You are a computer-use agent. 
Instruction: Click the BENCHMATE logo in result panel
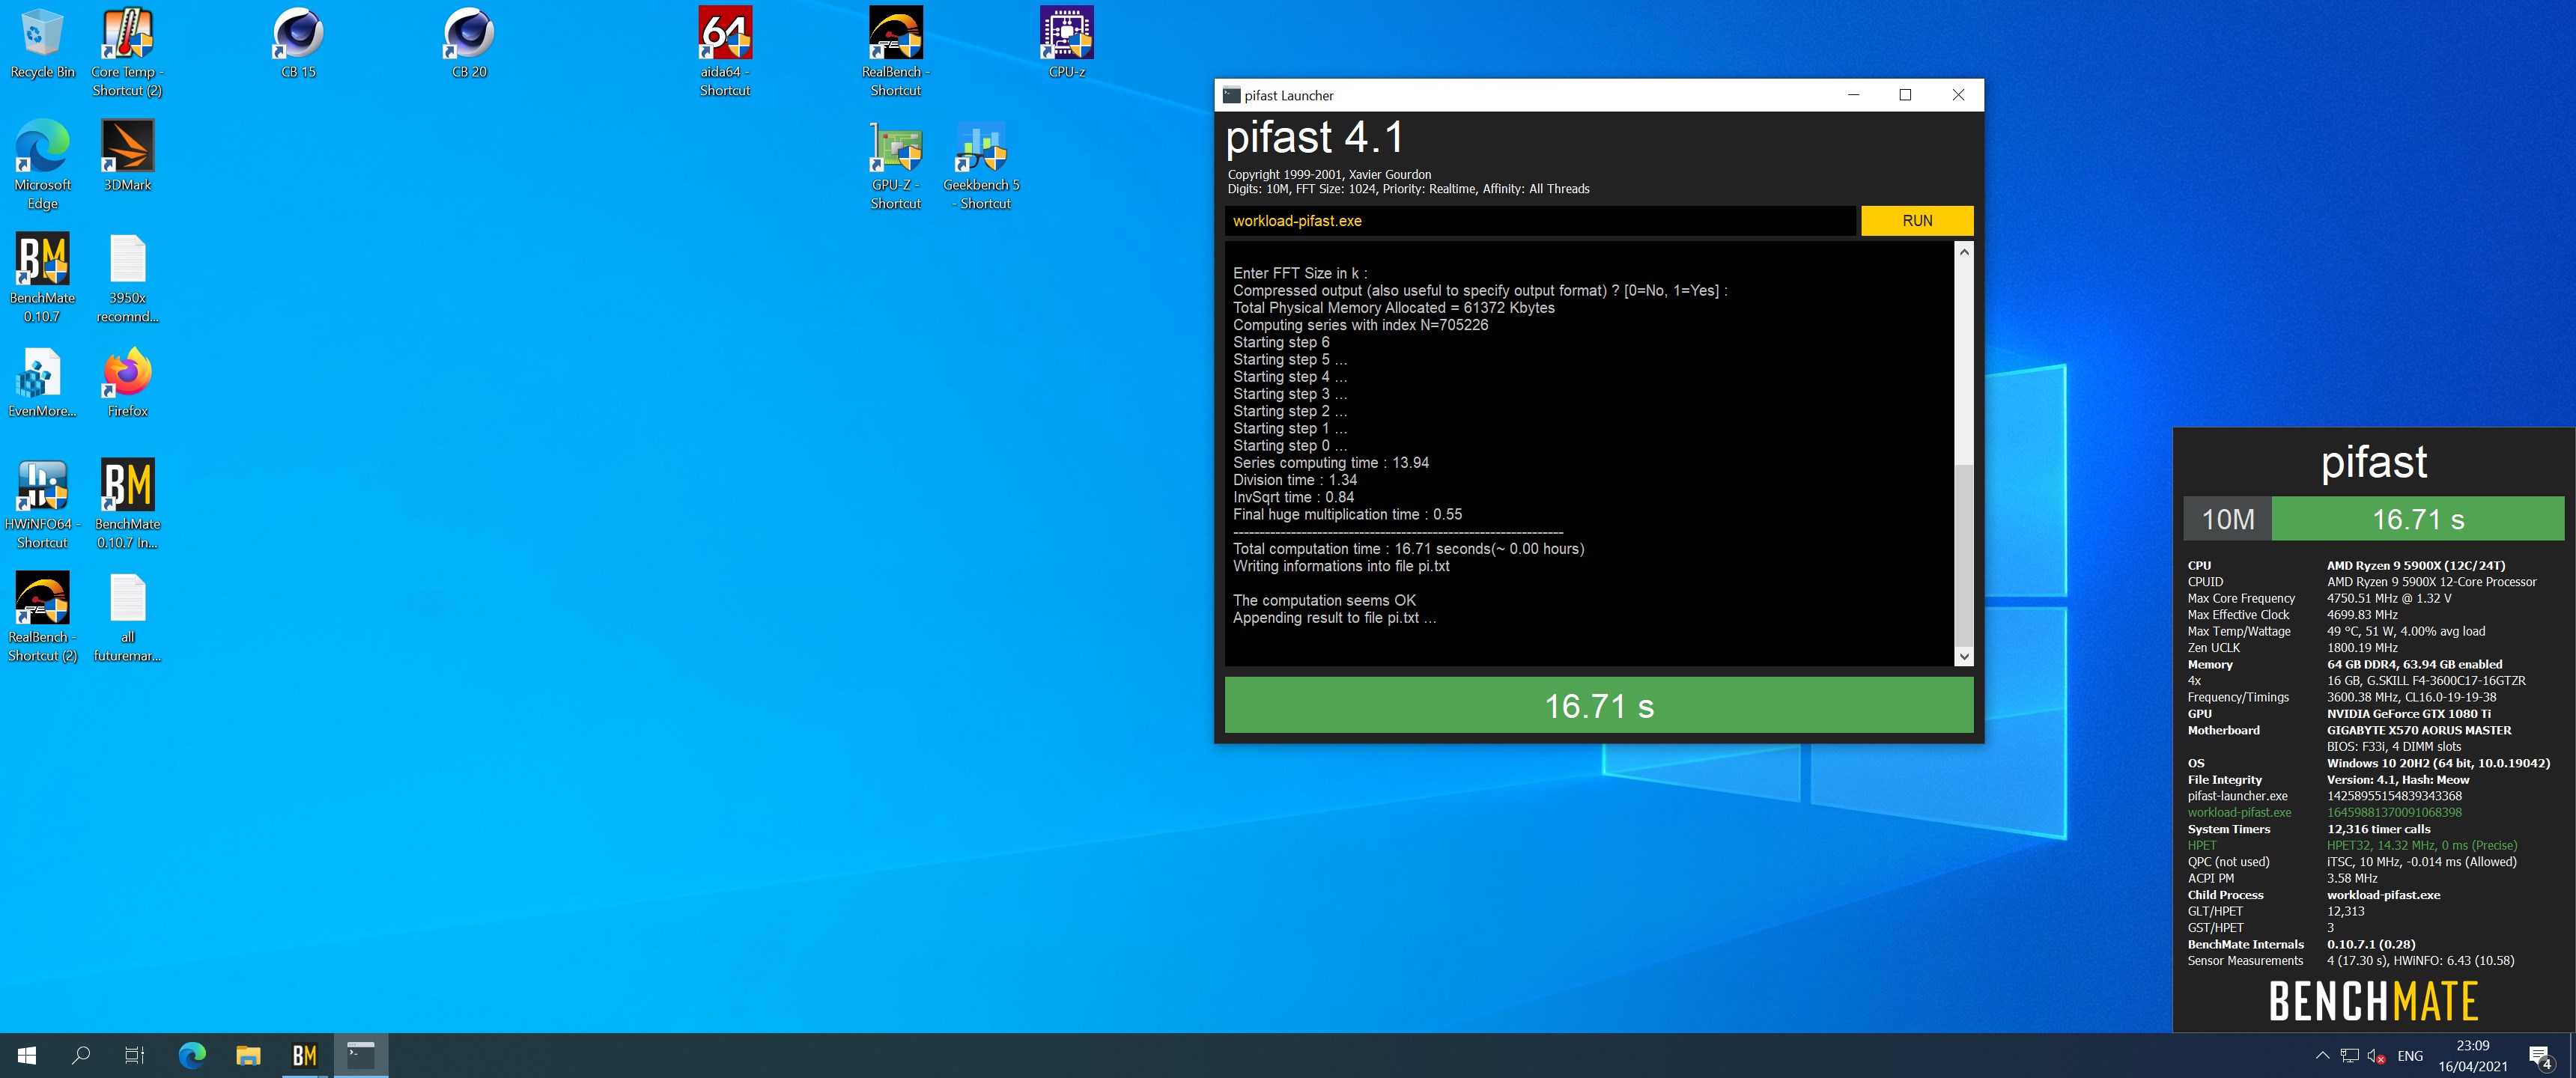pyautogui.click(x=2373, y=1000)
